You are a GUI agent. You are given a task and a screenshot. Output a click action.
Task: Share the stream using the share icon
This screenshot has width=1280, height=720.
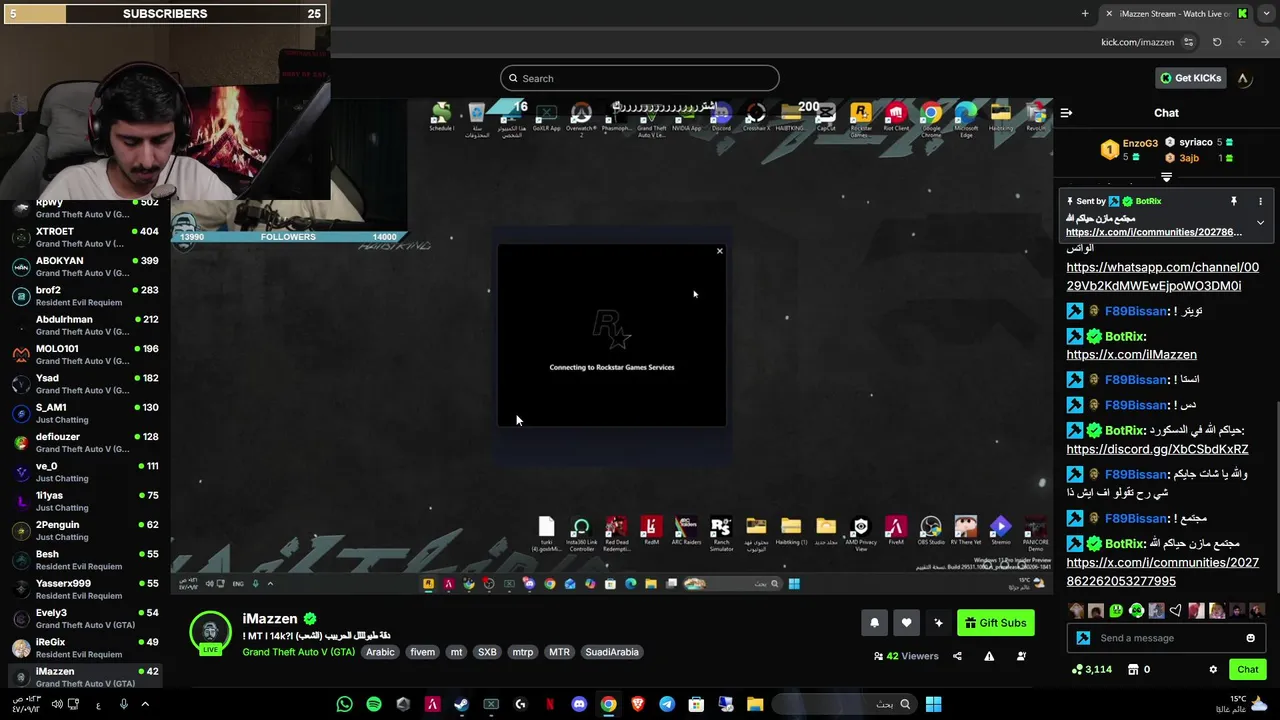[x=957, y=656]
